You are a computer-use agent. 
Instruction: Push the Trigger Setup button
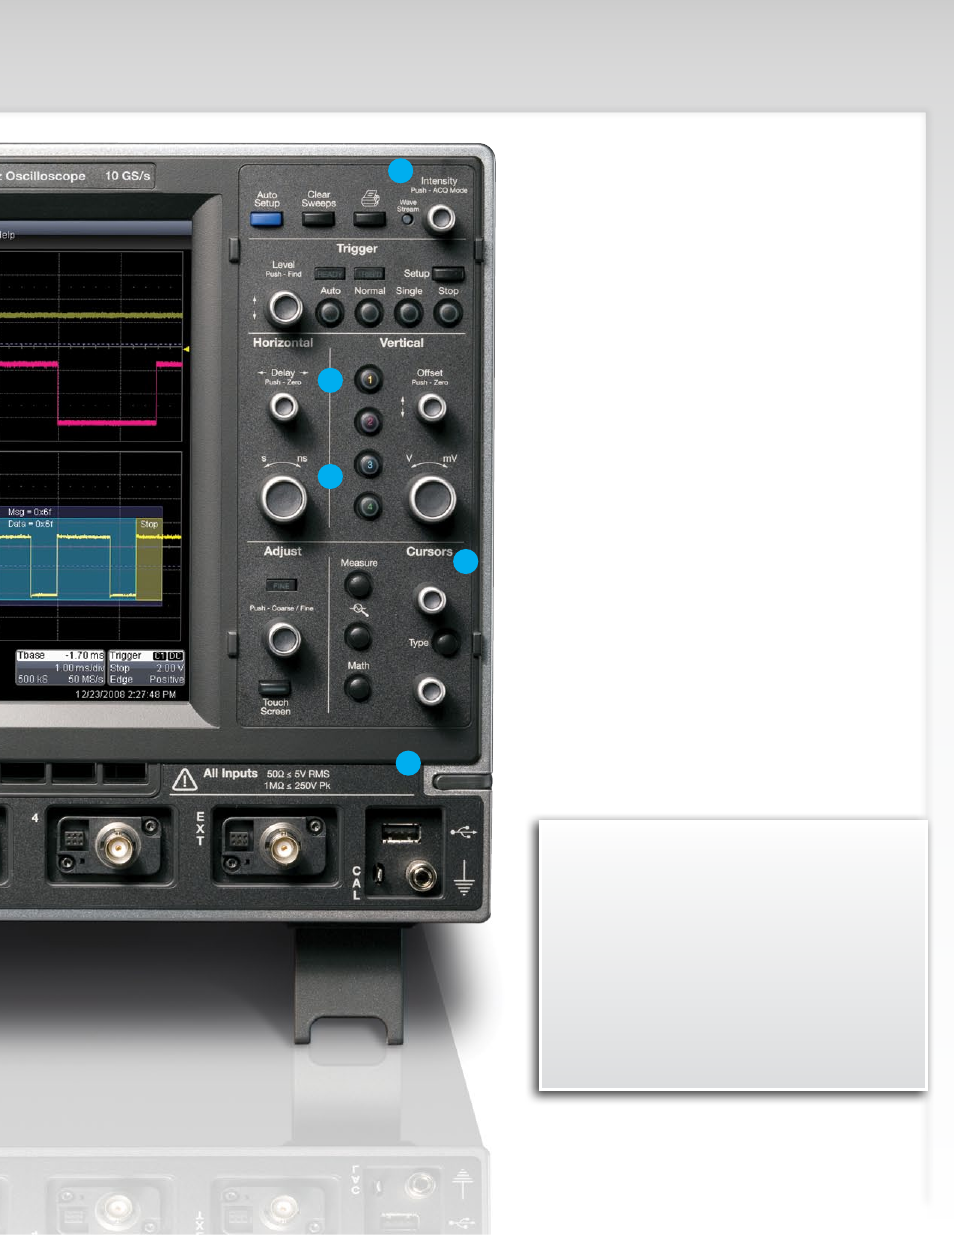pos(448,273)
